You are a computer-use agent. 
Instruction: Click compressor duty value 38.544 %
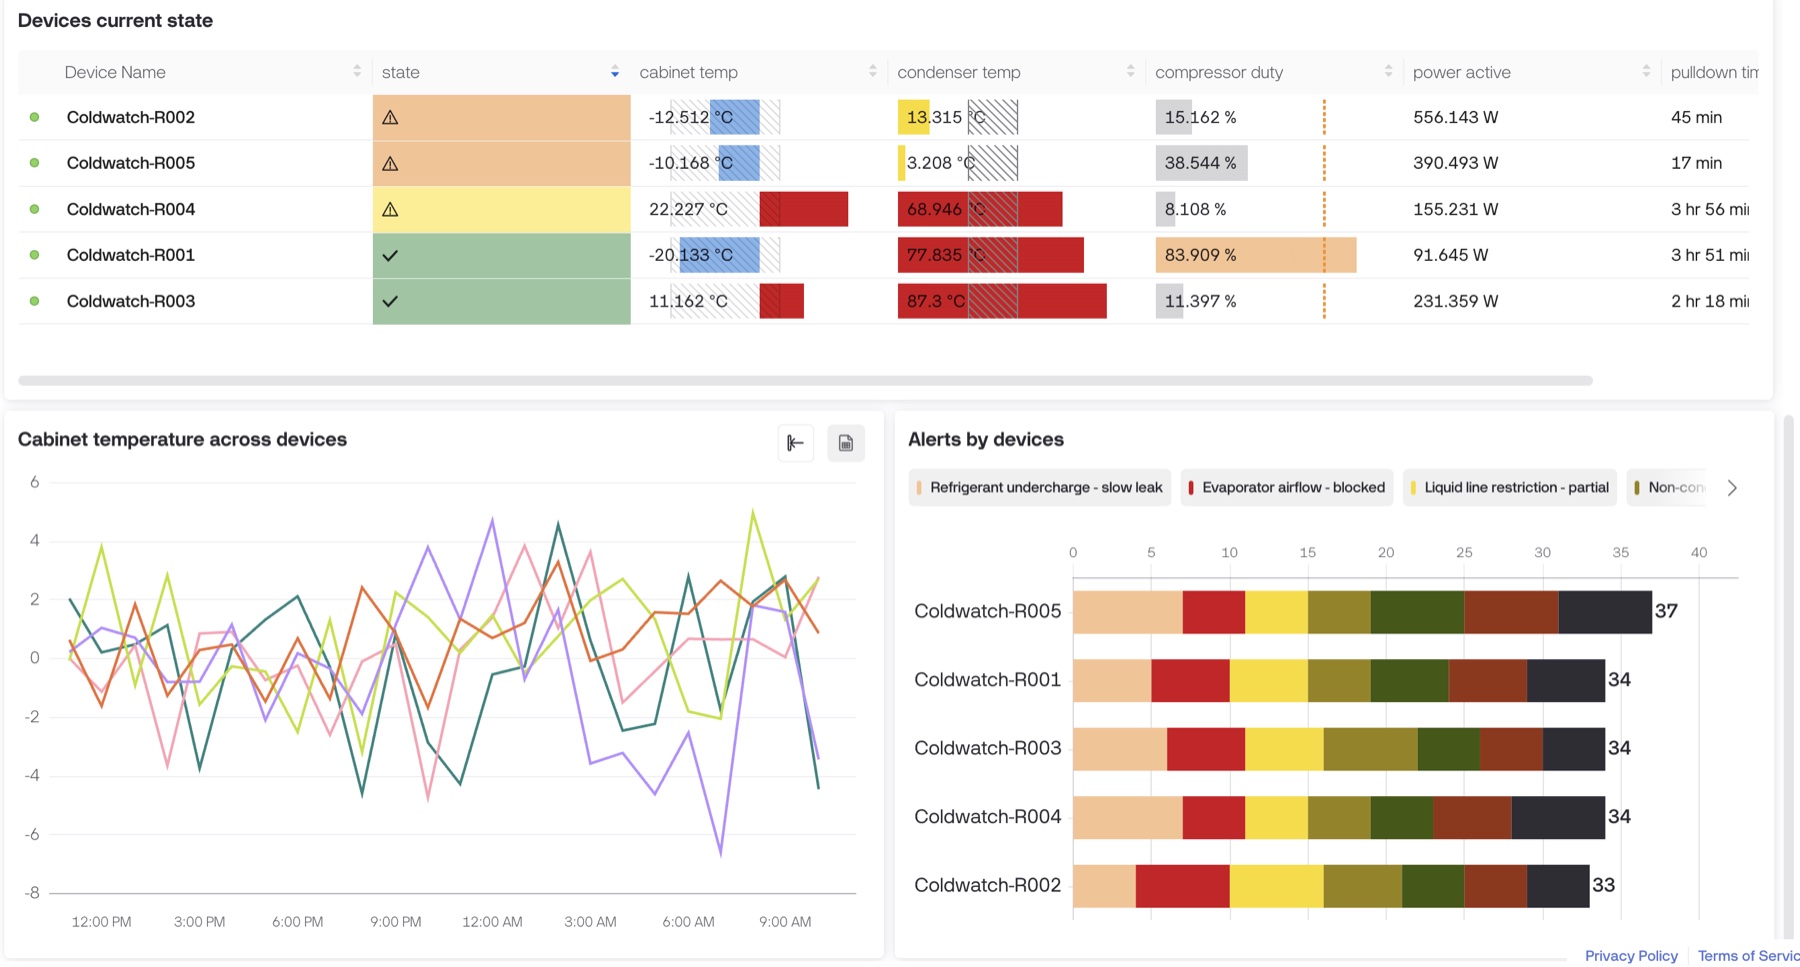(x=1200, y=163)
